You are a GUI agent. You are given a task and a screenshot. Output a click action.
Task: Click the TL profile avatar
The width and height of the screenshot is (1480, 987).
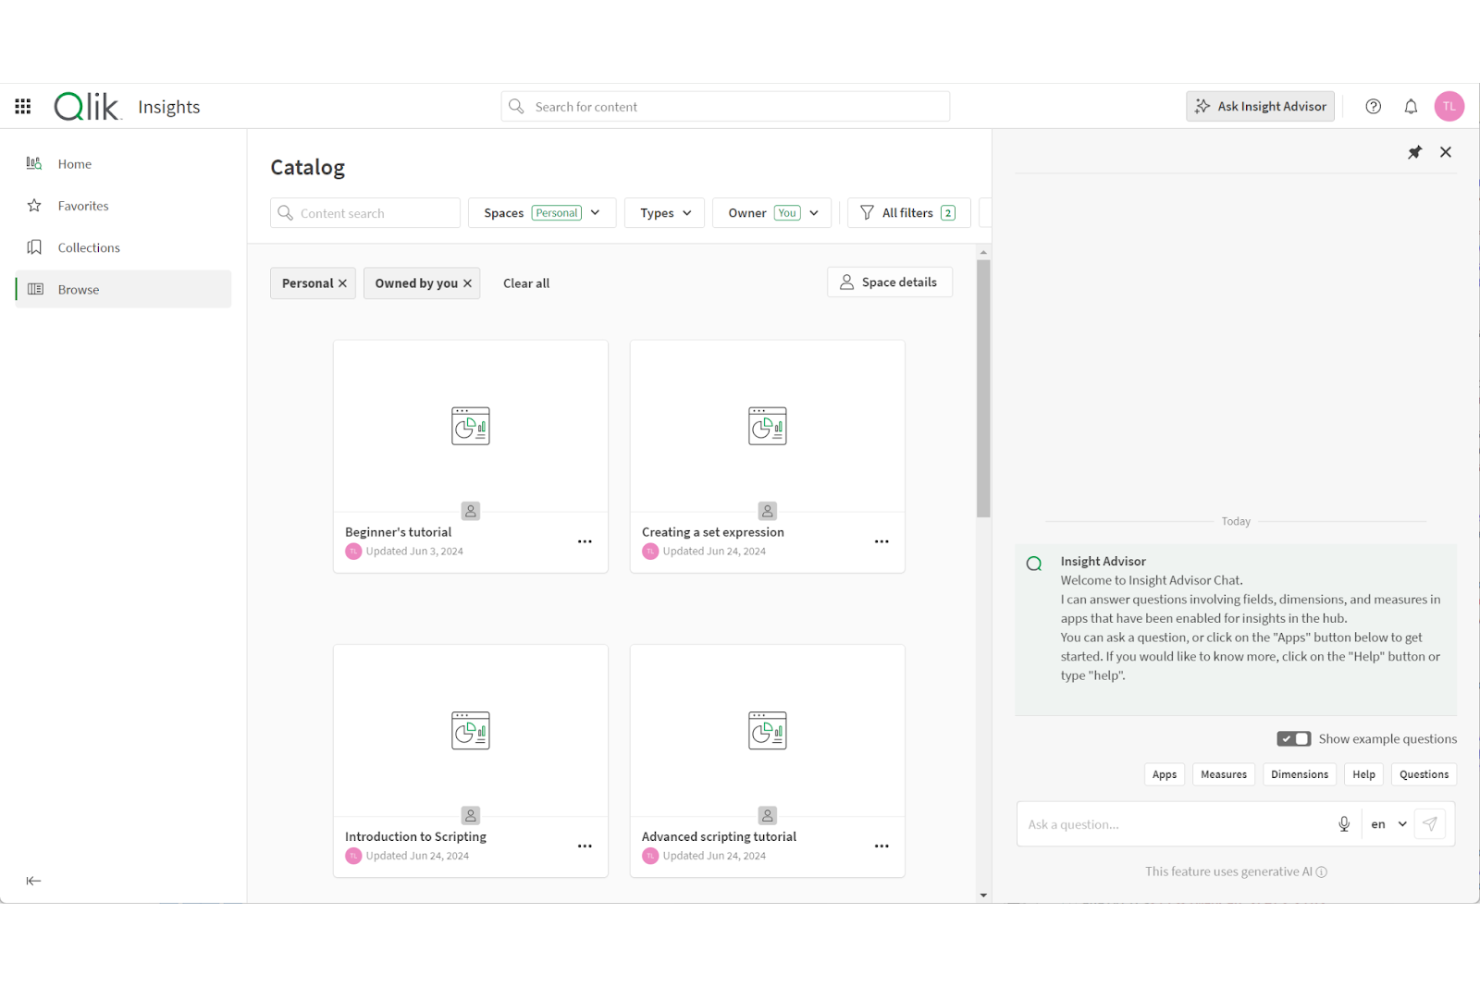pyautogui.click(x=1449, y=106)
